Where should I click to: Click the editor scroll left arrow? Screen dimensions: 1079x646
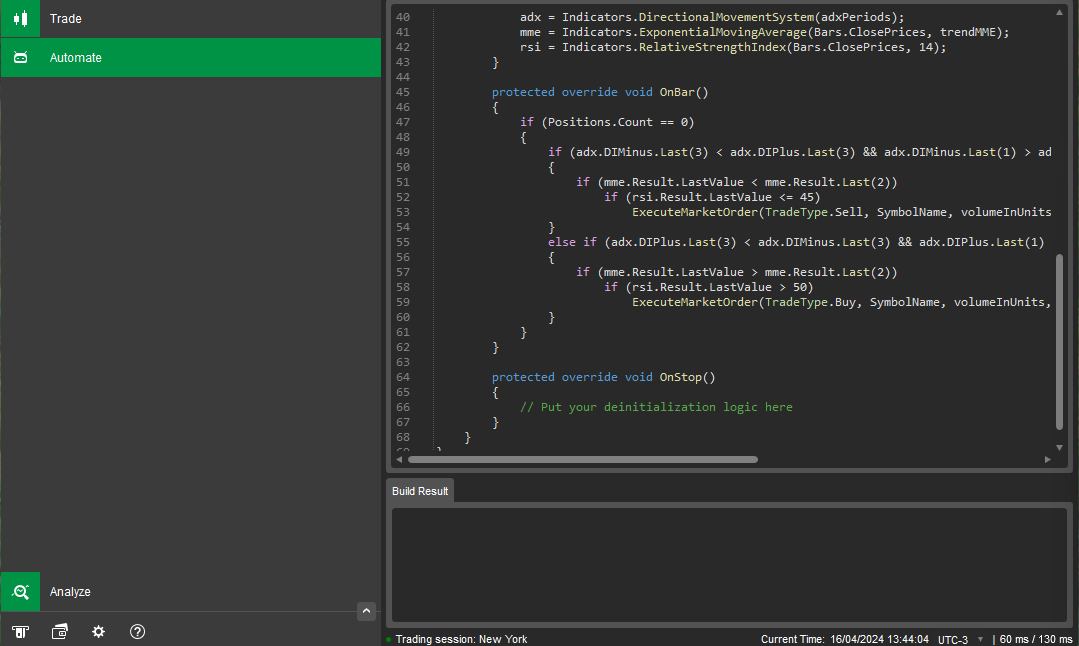399,460
